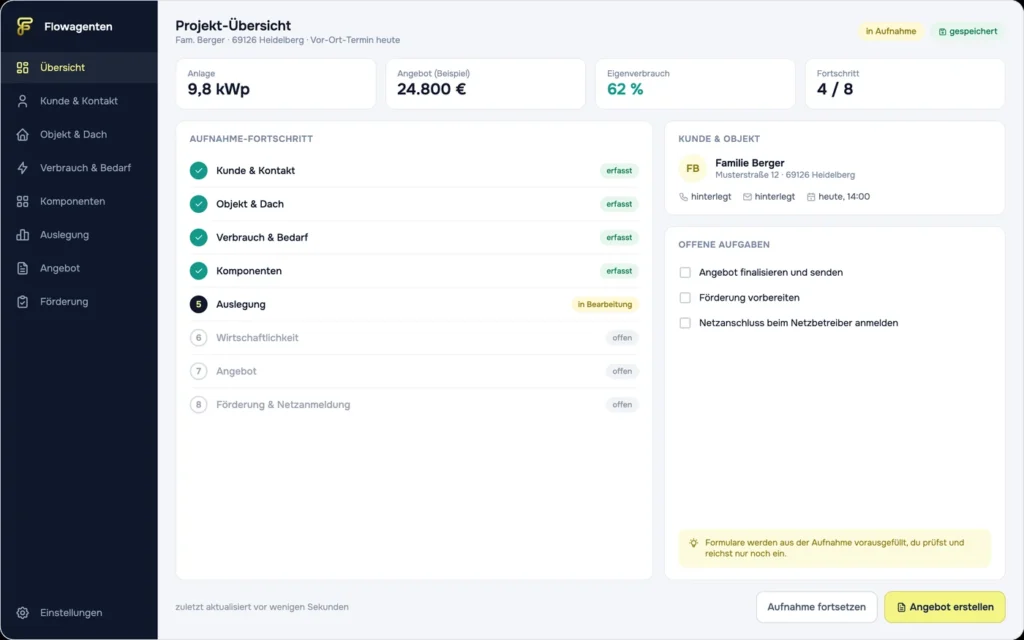This screenshot has height=640, width=1024.
Task: Open Übersicht in the sidebar
Action: 79,68
